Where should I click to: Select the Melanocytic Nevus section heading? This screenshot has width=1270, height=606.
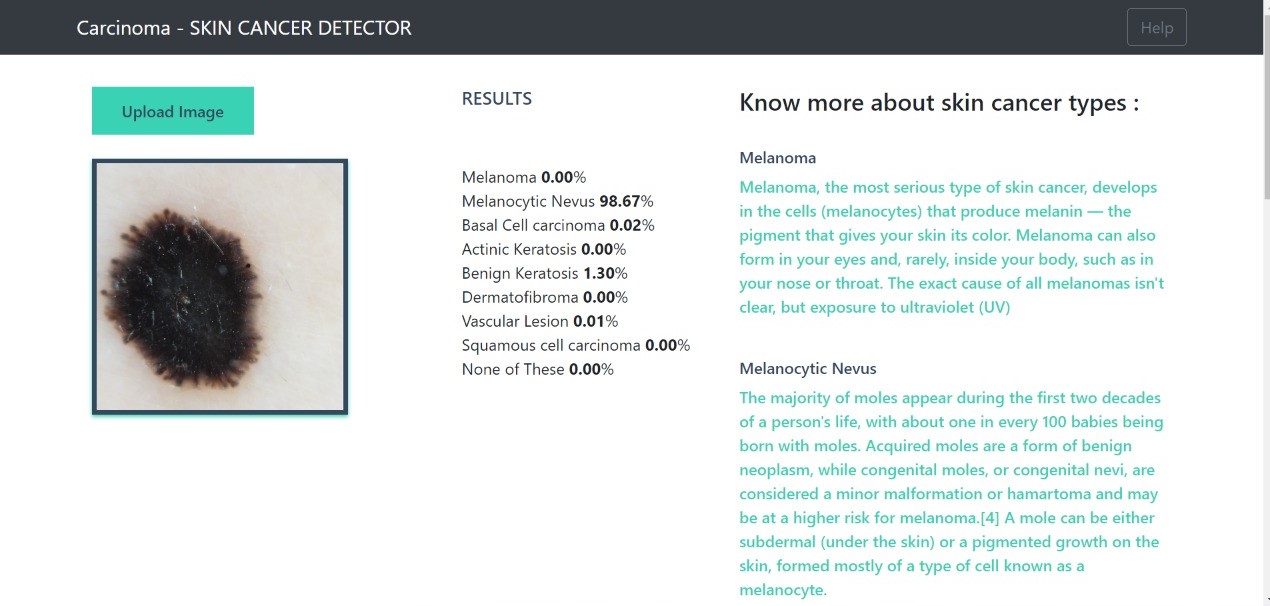click(x=805, y=368)
